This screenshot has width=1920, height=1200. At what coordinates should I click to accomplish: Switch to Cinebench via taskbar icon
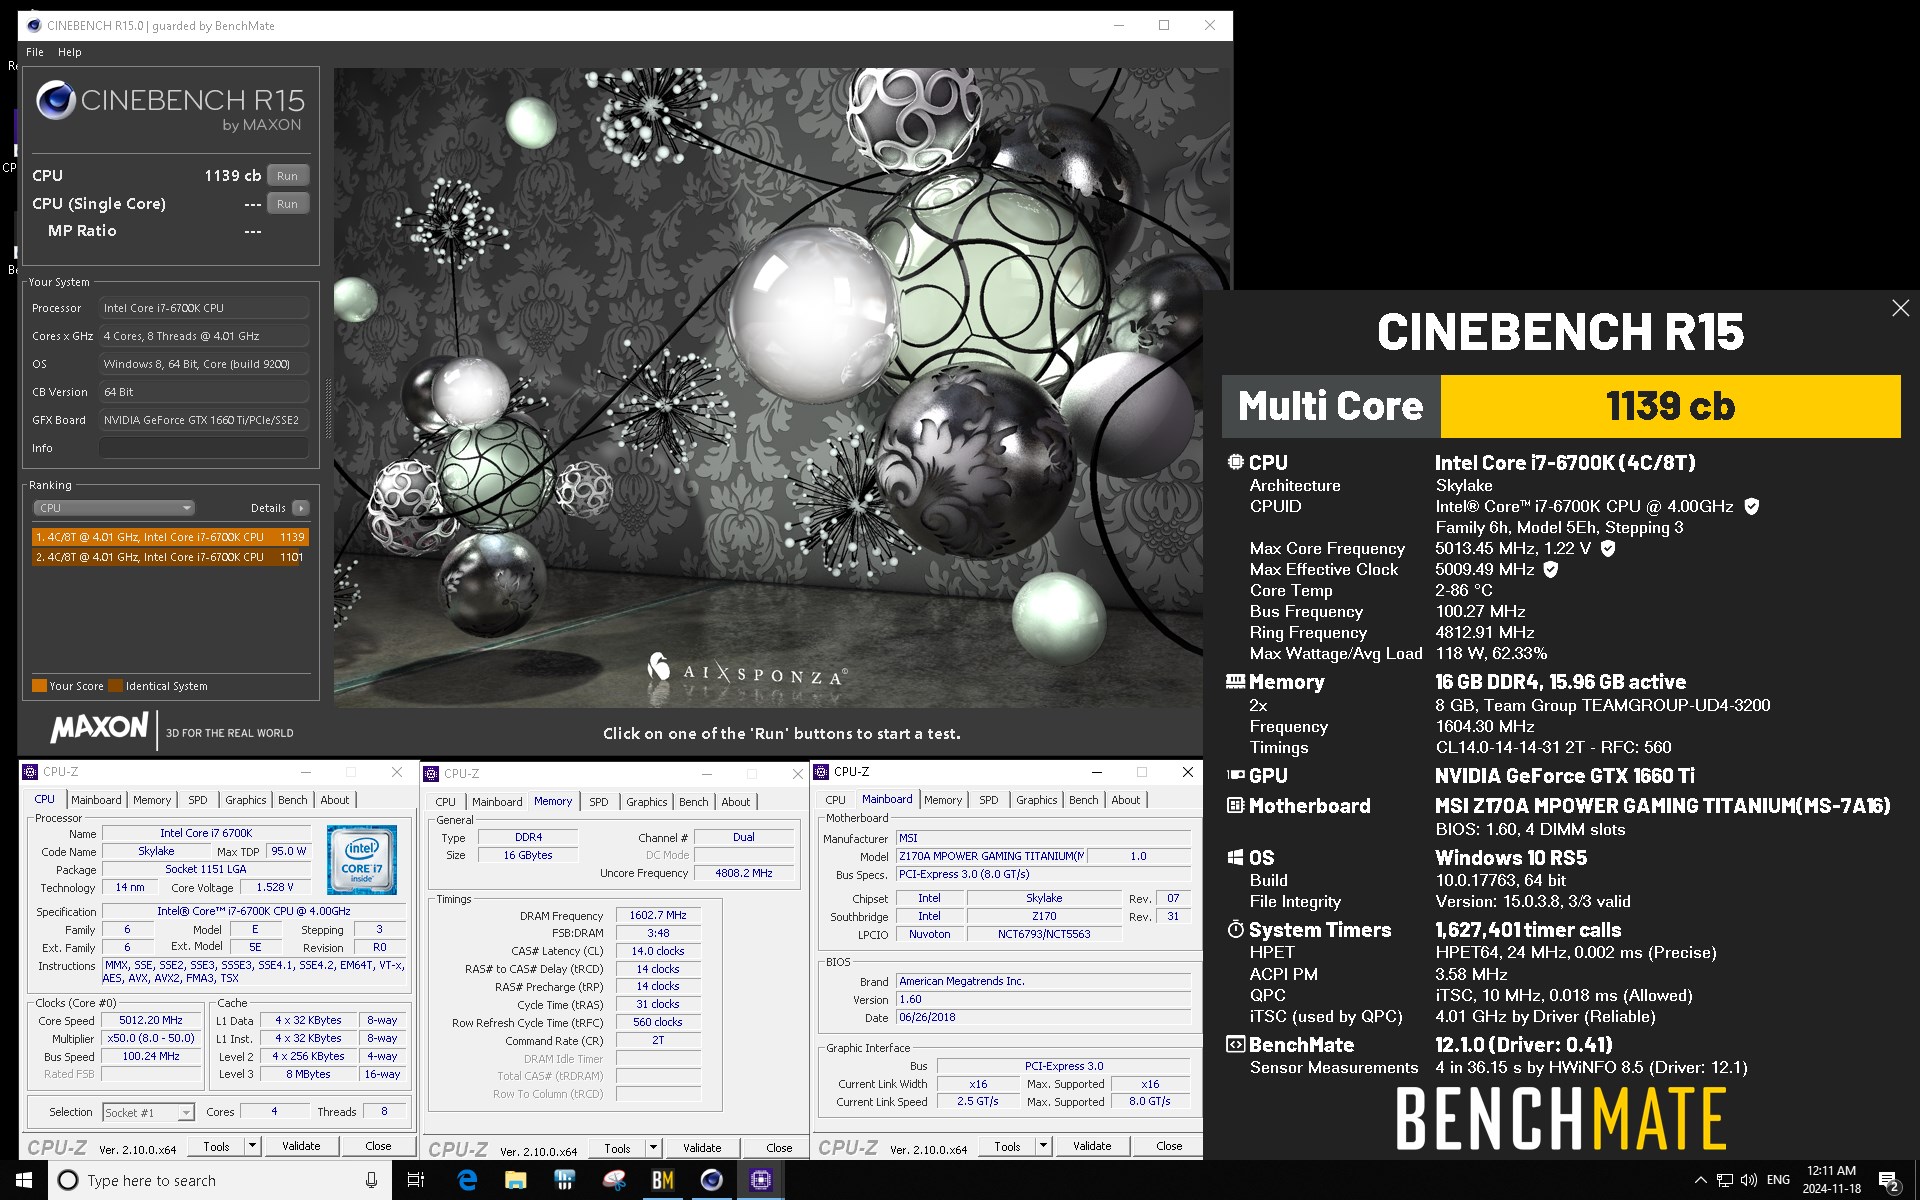pyautogui.click(x=711, y=1180)
